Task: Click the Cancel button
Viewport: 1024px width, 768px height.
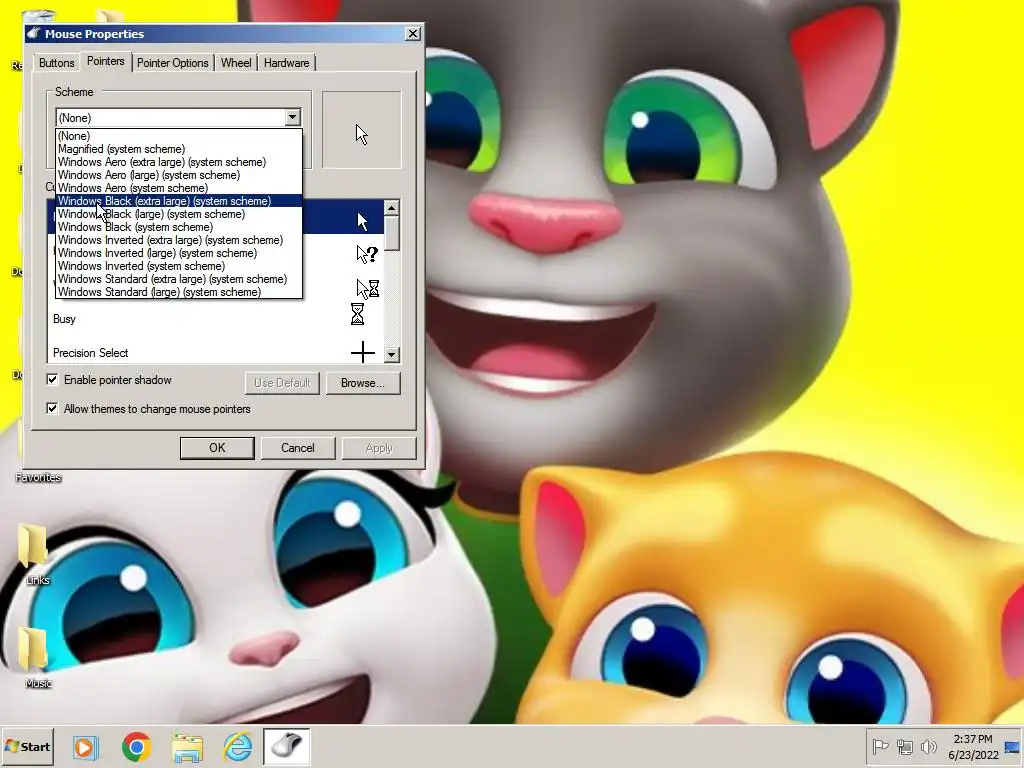Action: tap(298, 448)
